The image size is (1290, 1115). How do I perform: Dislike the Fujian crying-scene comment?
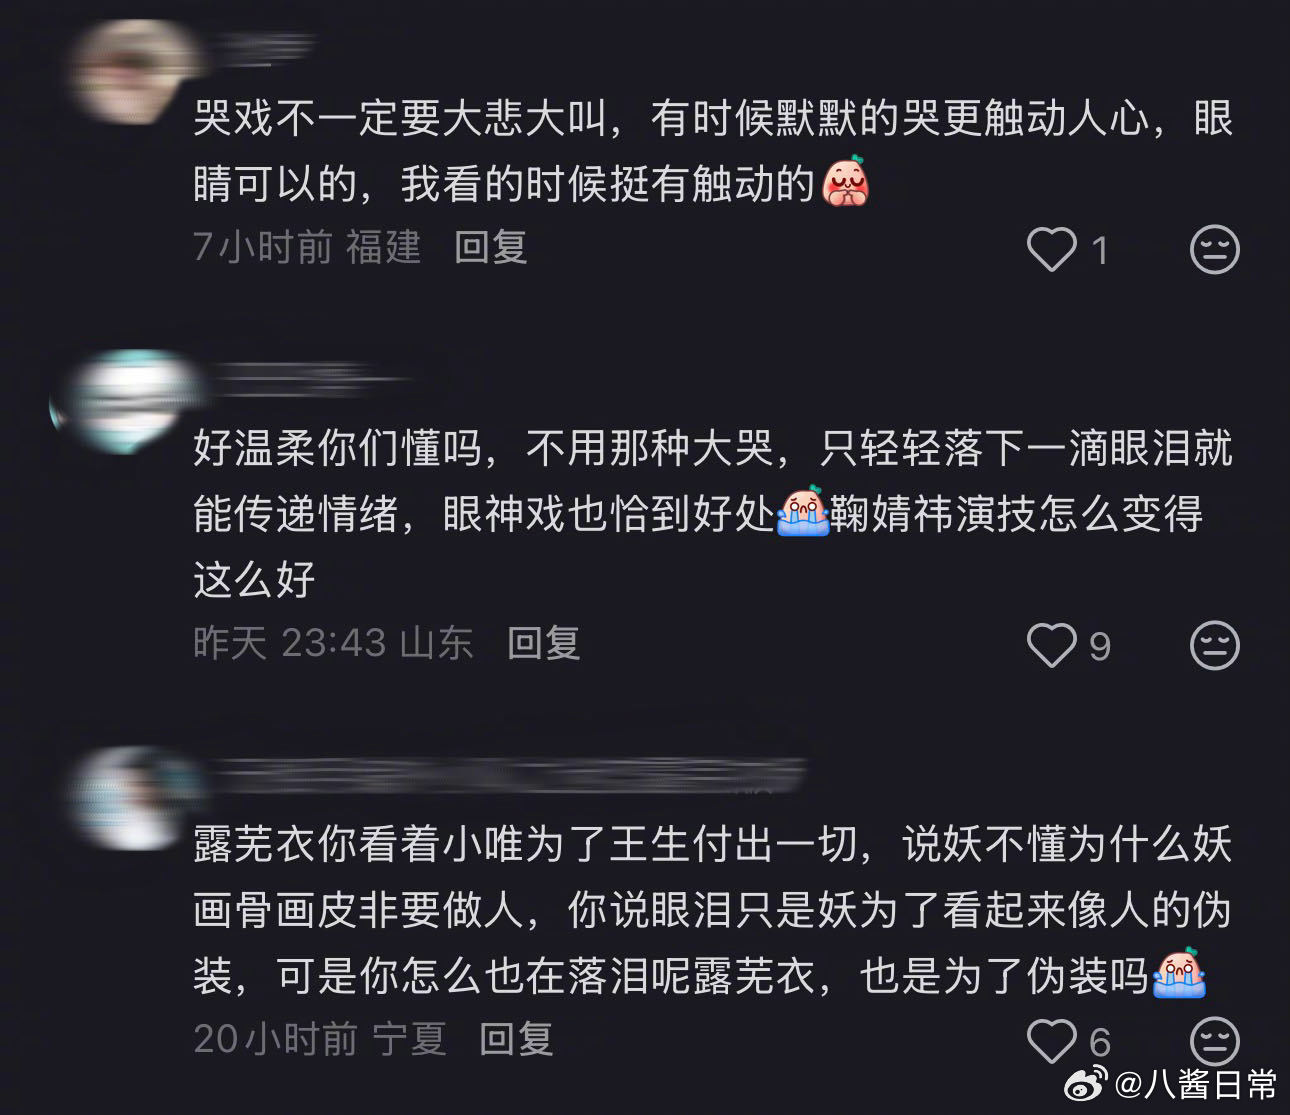1215,249
